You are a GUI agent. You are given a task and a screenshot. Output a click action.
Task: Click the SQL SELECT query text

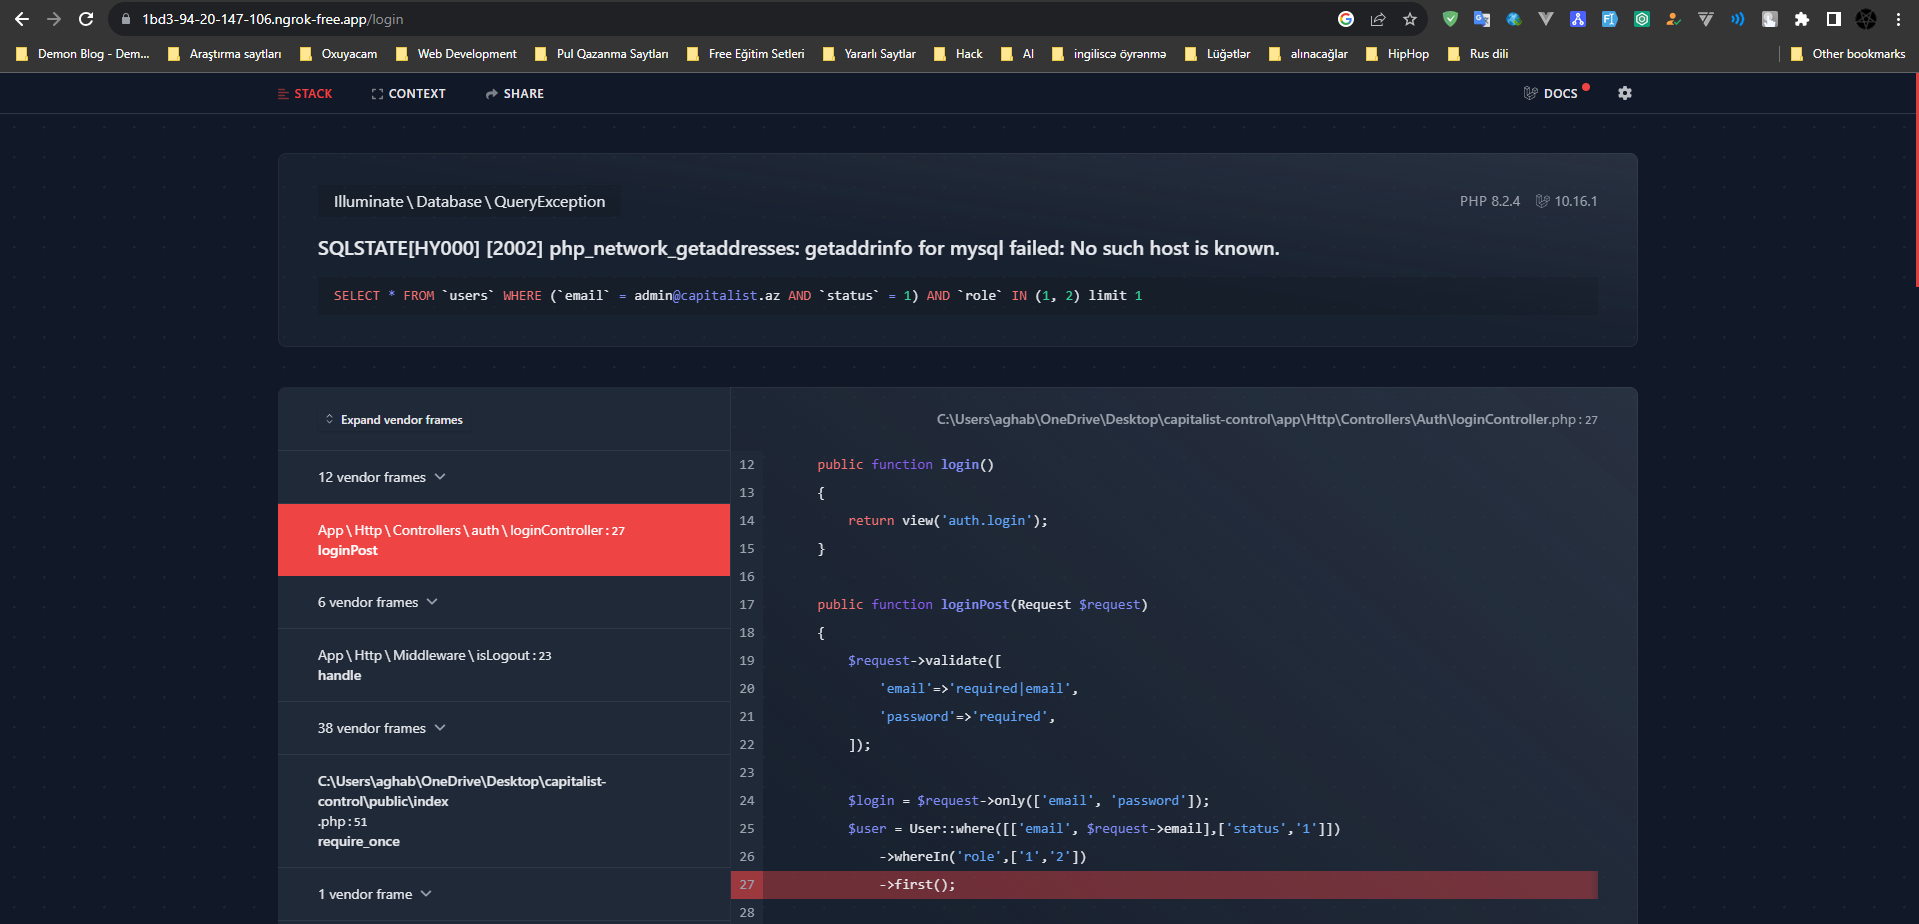pos(738,296)
